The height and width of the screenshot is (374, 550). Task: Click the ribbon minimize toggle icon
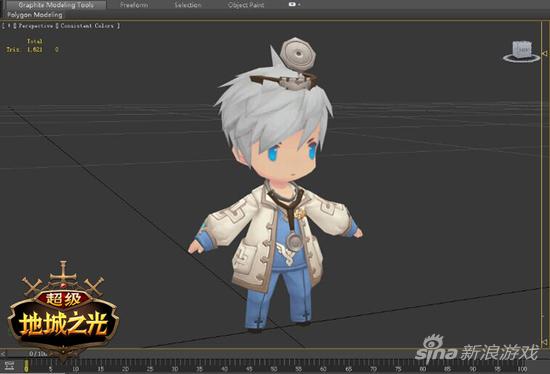[292, 5]
